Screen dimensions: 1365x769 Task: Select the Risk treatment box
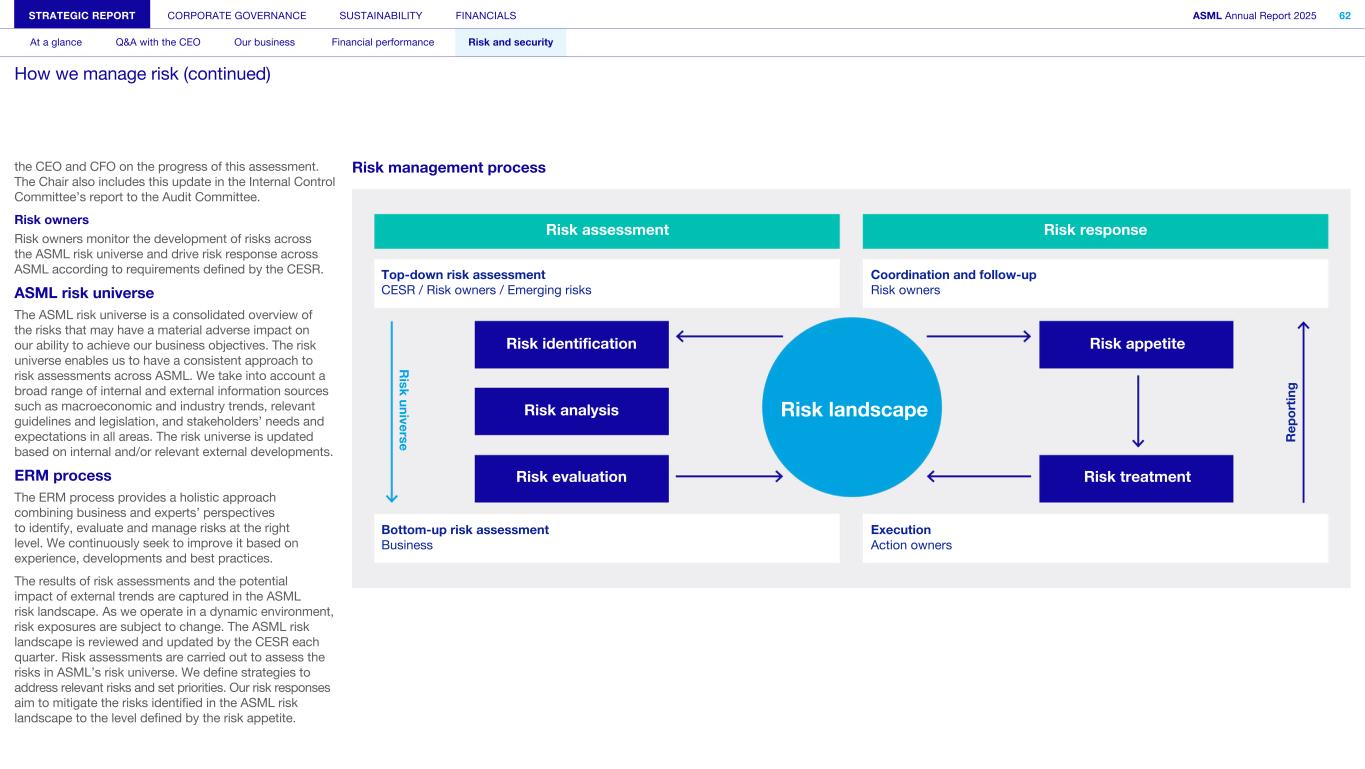[1136, 477]
